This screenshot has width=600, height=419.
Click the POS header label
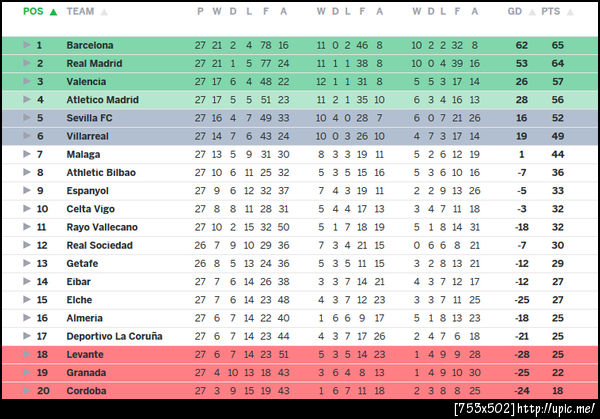[x=33, y=12]
